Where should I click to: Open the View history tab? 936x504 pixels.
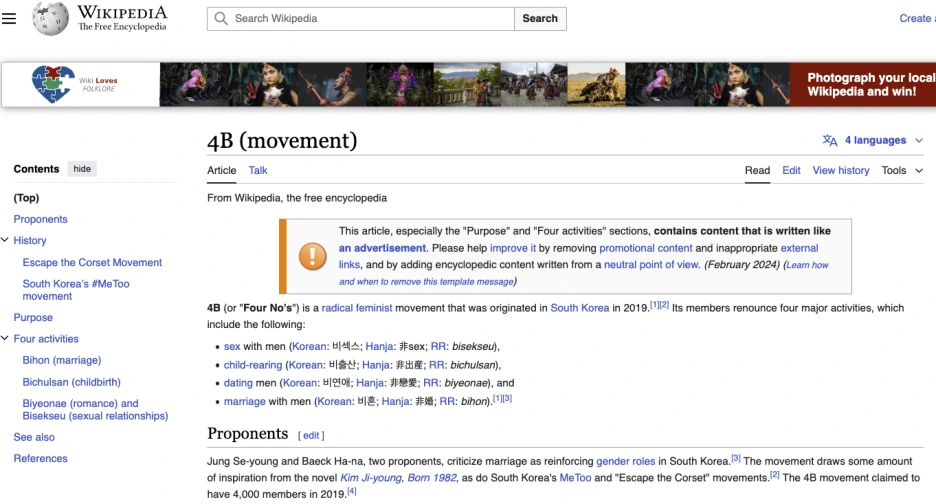[x=840, y=170]
